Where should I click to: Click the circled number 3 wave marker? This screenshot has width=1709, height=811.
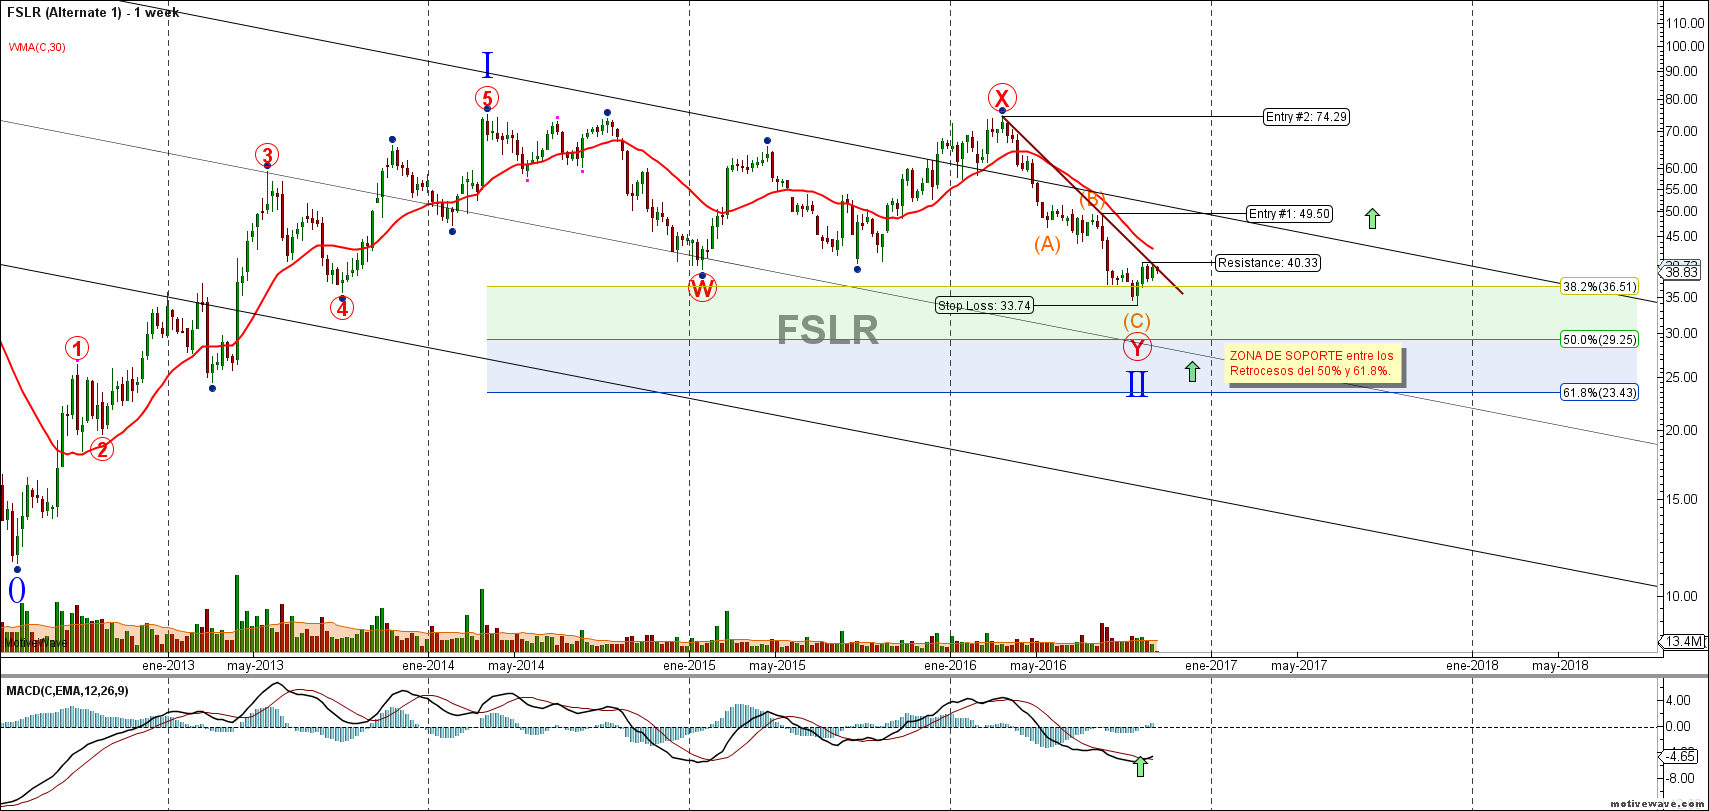pos(266,156)
